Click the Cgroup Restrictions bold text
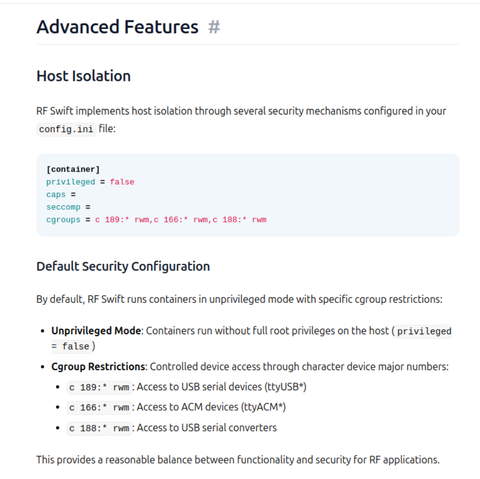 (x=98, y=367)
